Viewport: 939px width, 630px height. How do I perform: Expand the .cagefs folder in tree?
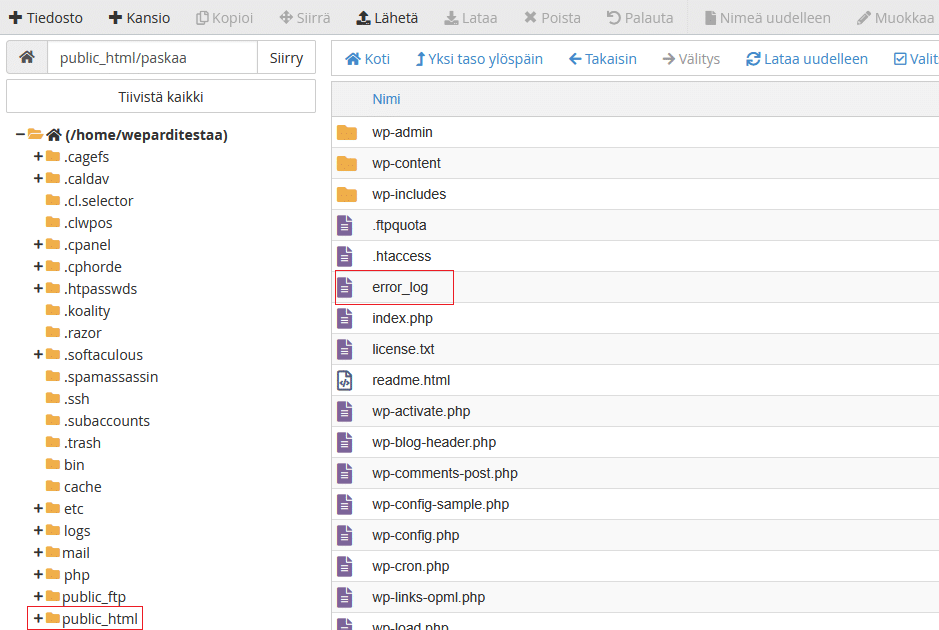38,156
